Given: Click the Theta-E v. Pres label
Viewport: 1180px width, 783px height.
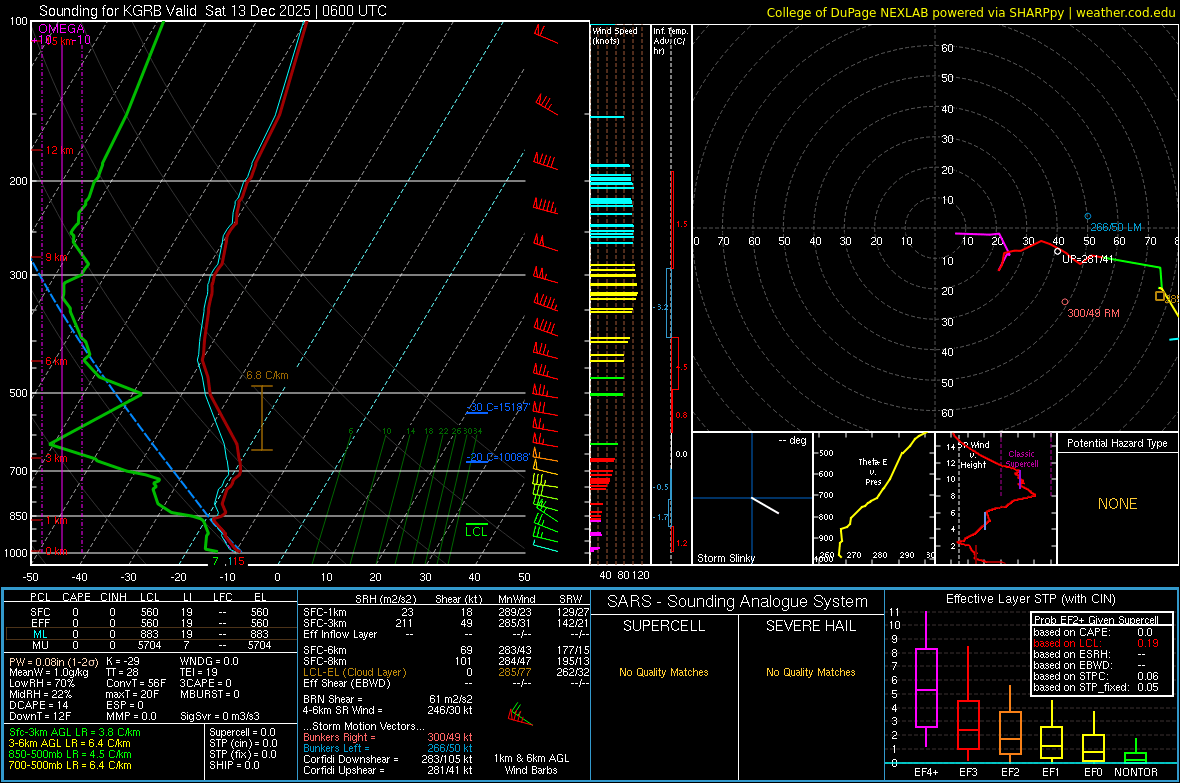Looking at the screenshot, I should 873,471.
